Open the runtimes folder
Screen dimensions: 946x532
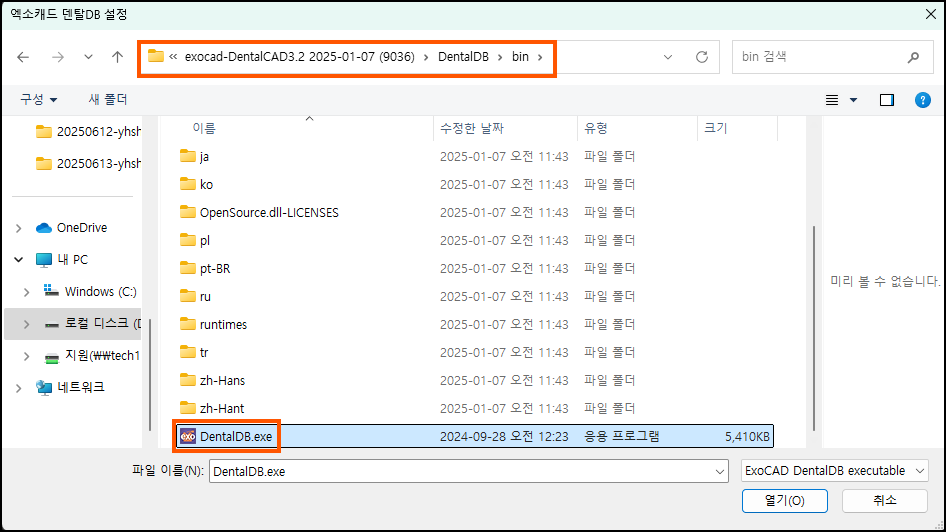223,324
